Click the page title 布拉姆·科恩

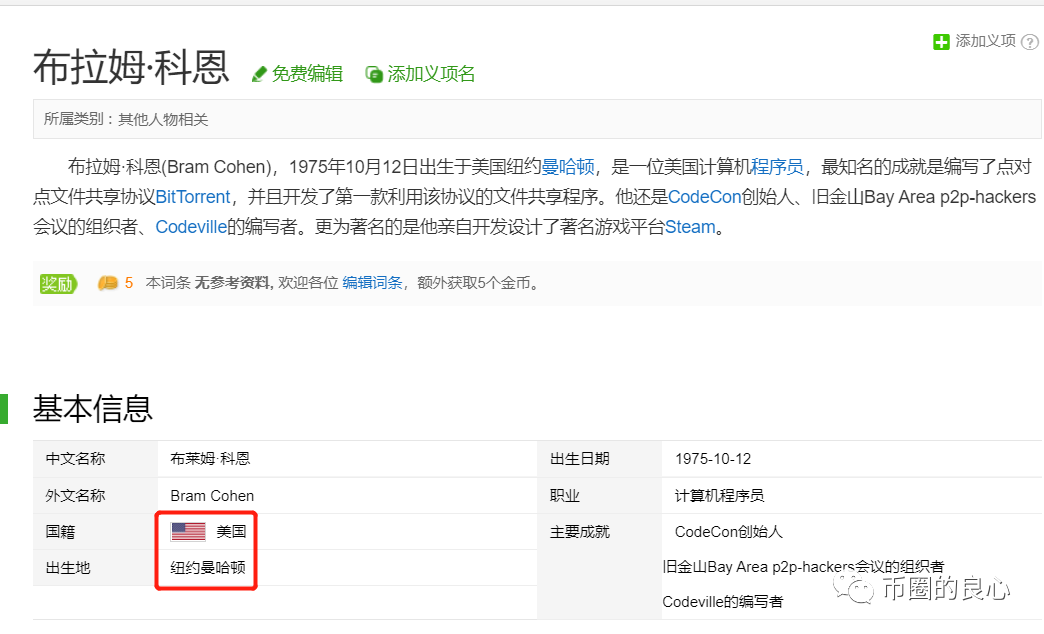click(131, 67)
